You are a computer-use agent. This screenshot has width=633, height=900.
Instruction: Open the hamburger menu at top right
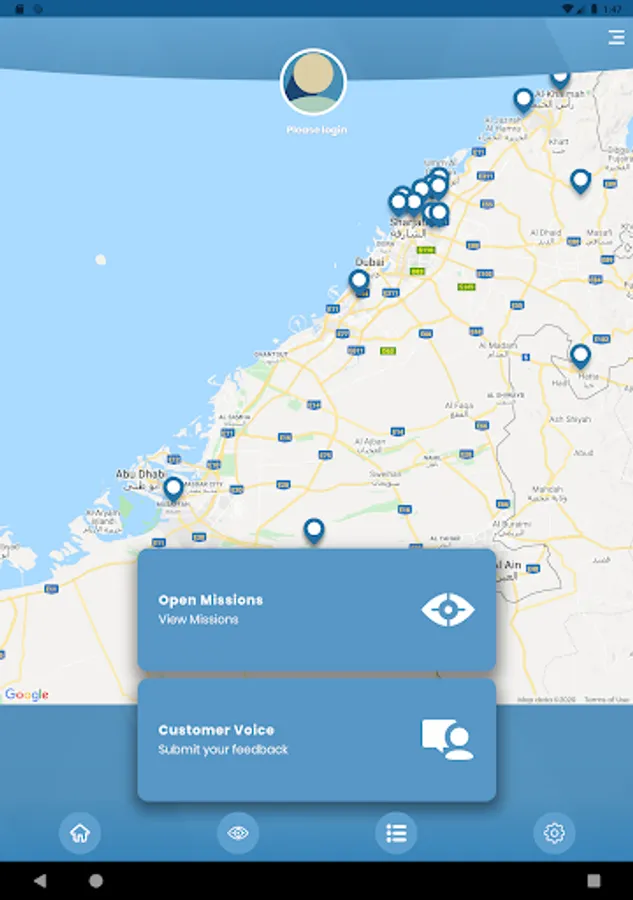pos(616,37)
